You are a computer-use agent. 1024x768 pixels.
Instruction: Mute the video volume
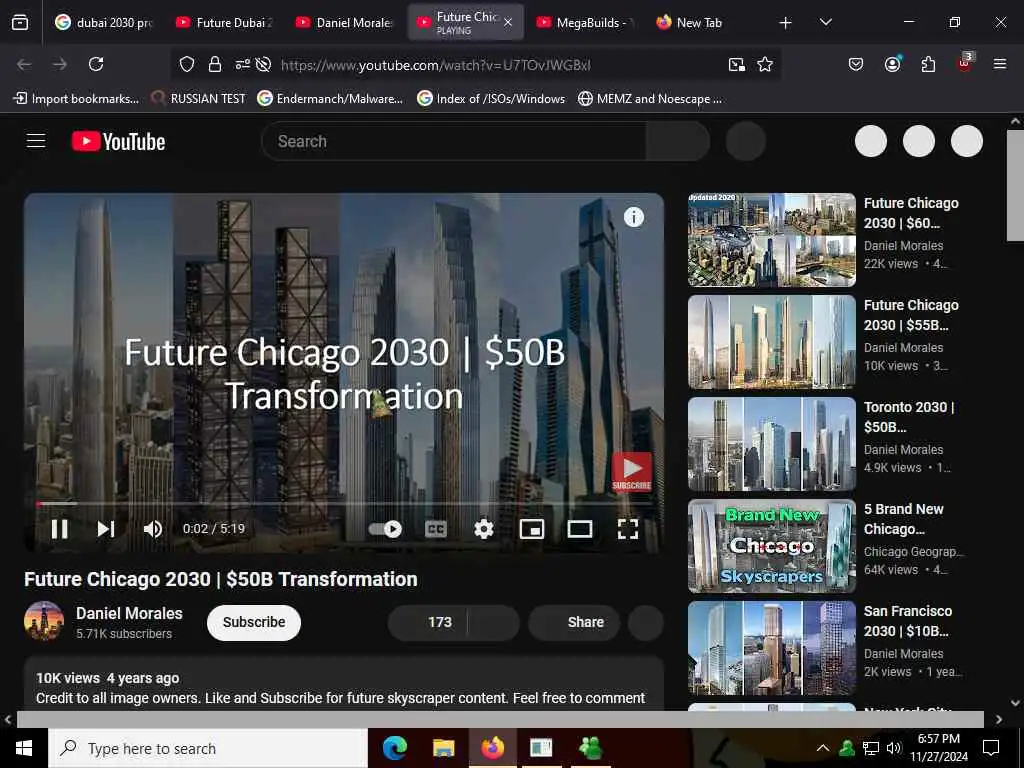[153, 529]
